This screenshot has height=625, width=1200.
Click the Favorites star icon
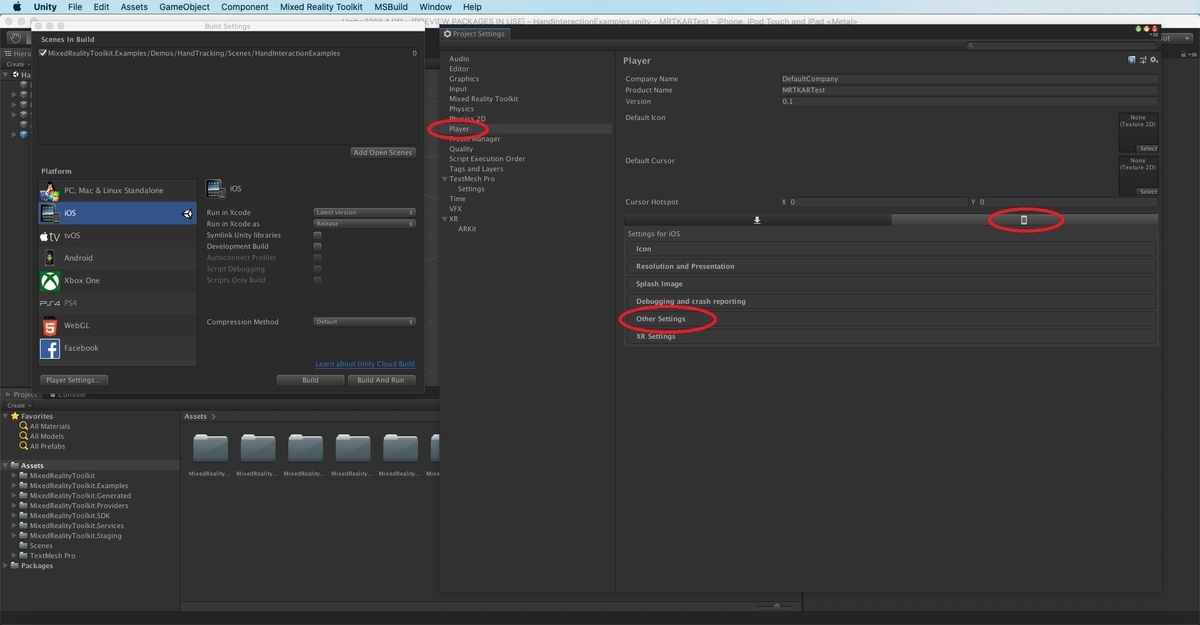(x=15, y=416)
